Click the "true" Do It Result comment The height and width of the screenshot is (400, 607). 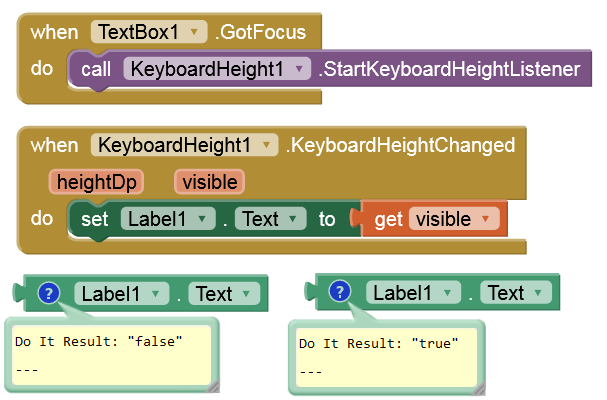coord(386,357)
